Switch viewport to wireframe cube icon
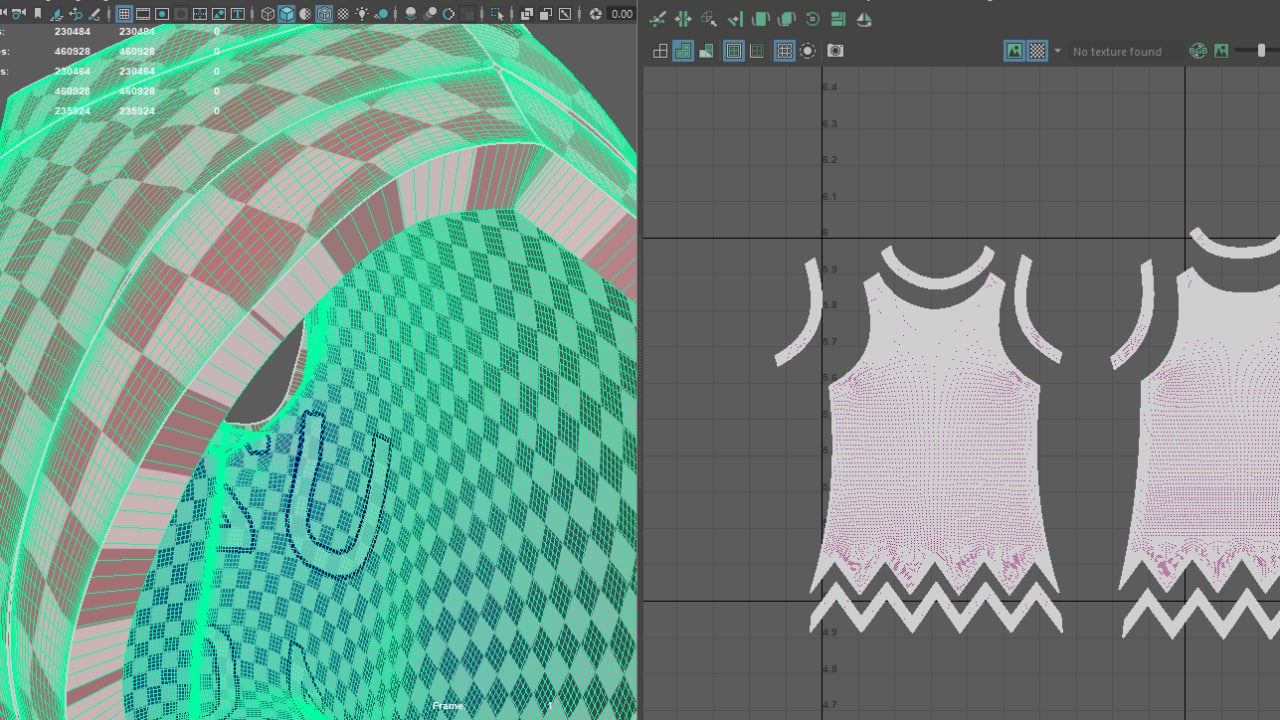This screenshot has width=1280, height=720. [268, 14]
